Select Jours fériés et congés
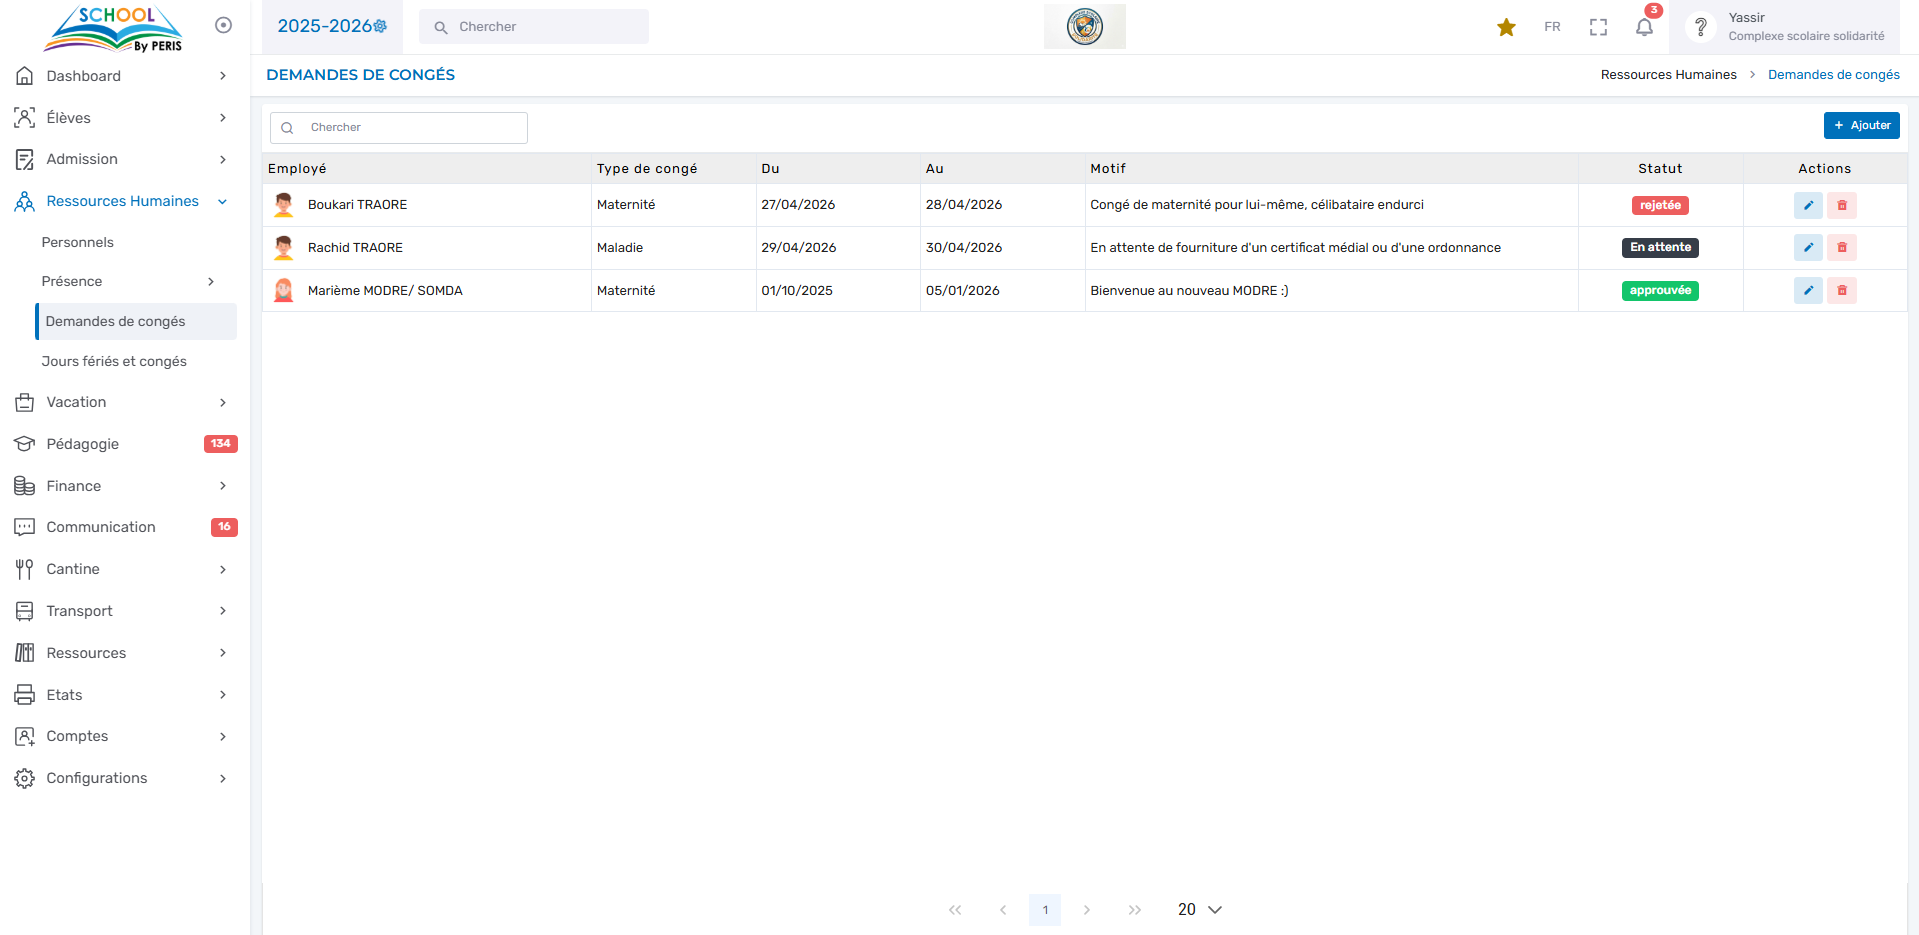 click(x=114, y=361)
